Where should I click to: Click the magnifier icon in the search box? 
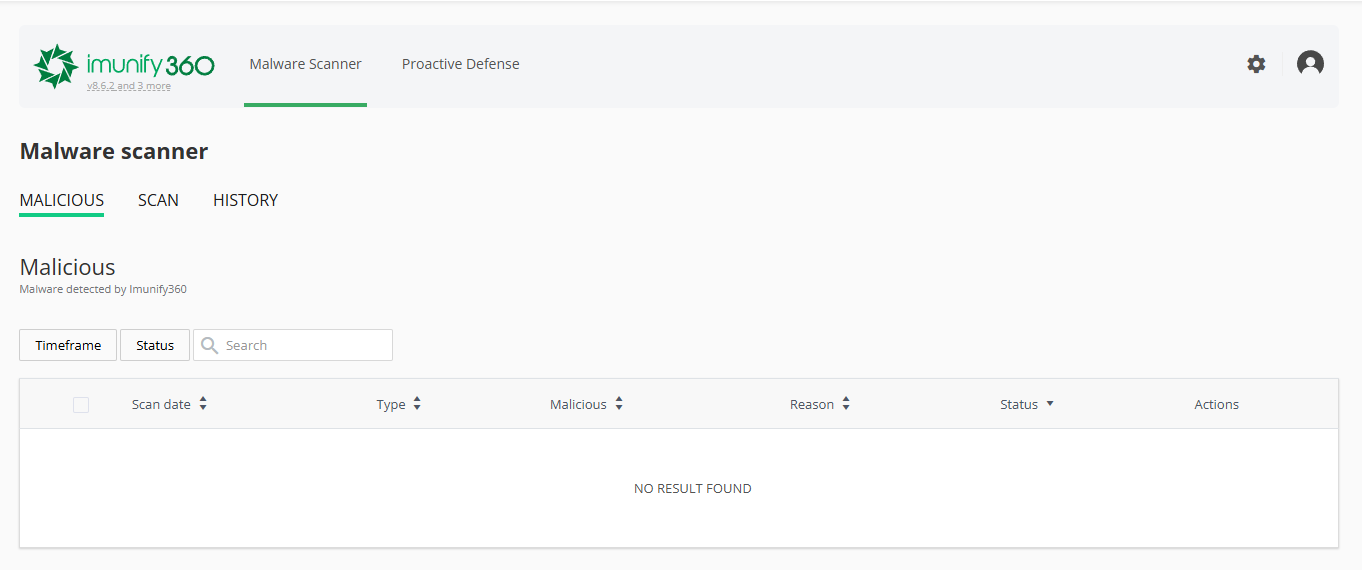pos(209,345)
